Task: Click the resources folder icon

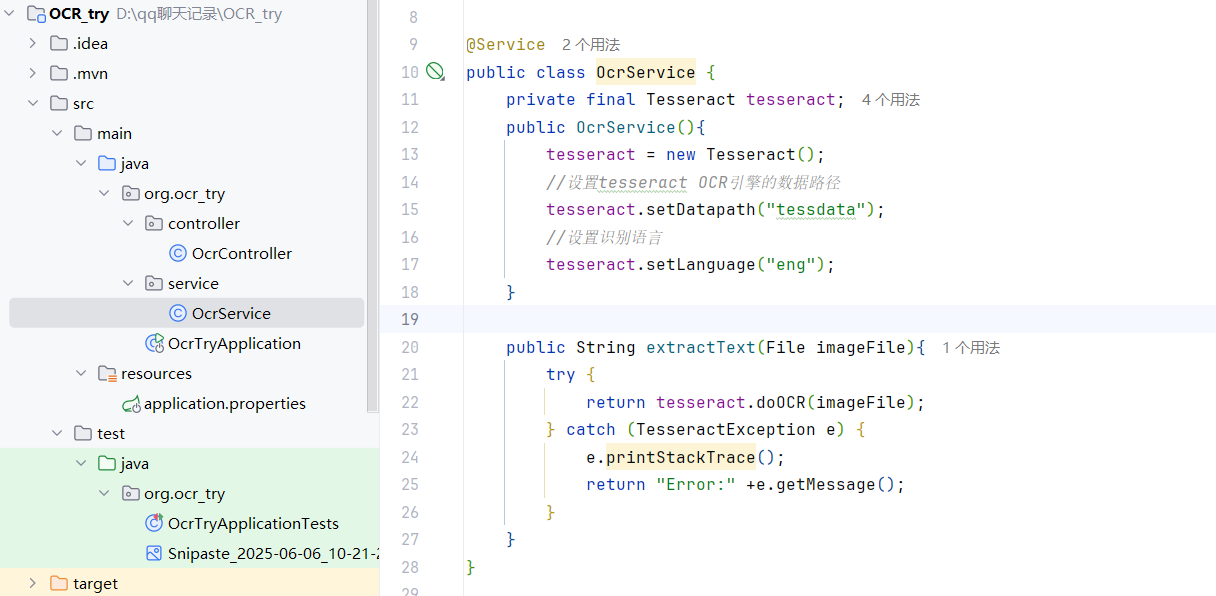Action: pyautogui.click(x=107, y=373)
